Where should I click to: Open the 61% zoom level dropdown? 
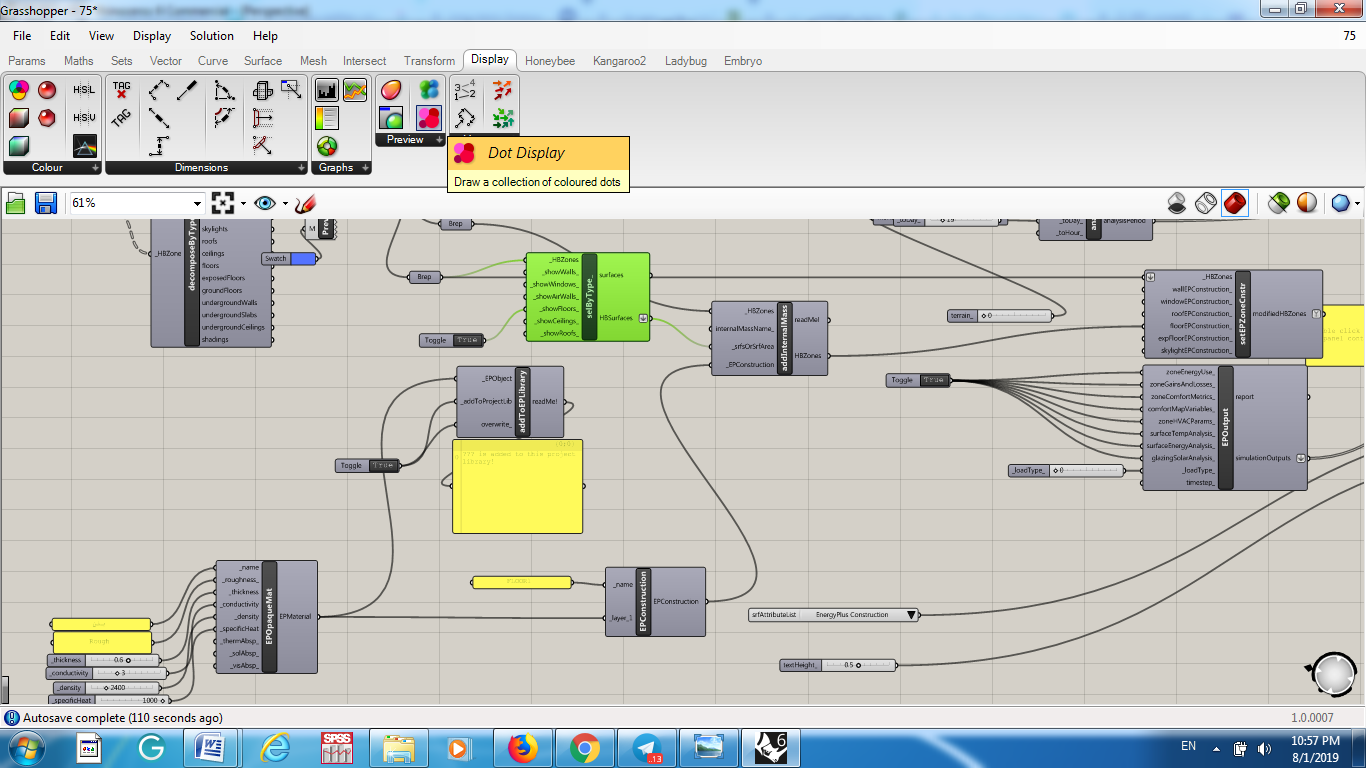coord(197,203)
